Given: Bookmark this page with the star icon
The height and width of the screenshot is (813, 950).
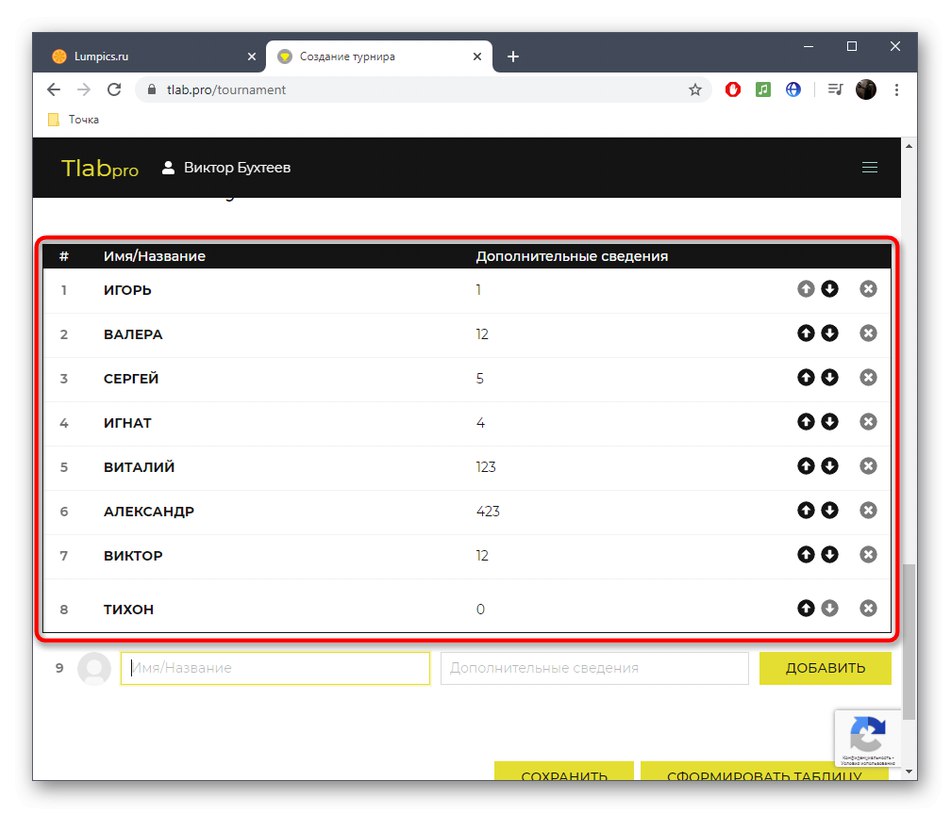Looking at the screenshot, I should (x=694, y=90).
